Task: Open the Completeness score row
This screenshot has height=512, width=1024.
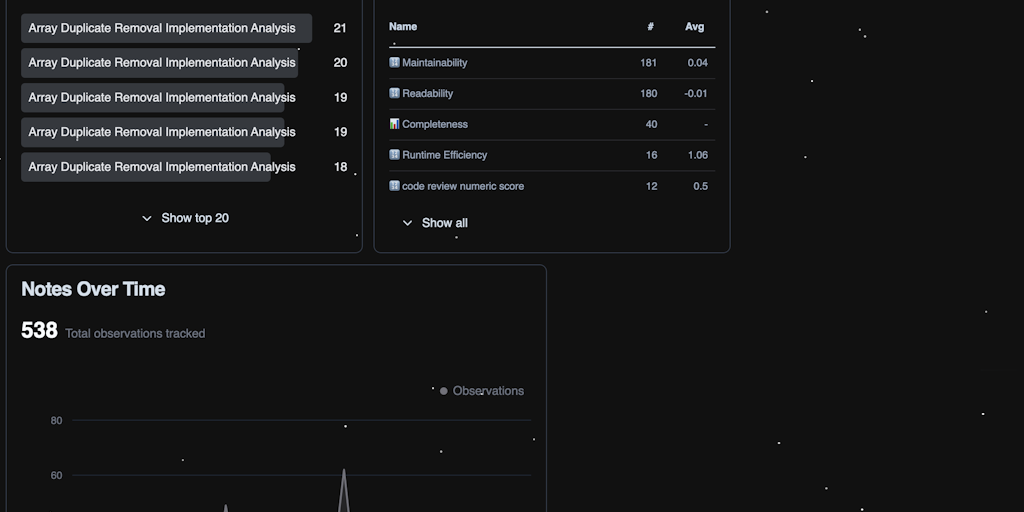Action: pyautogui.click(x=552, y=124)
